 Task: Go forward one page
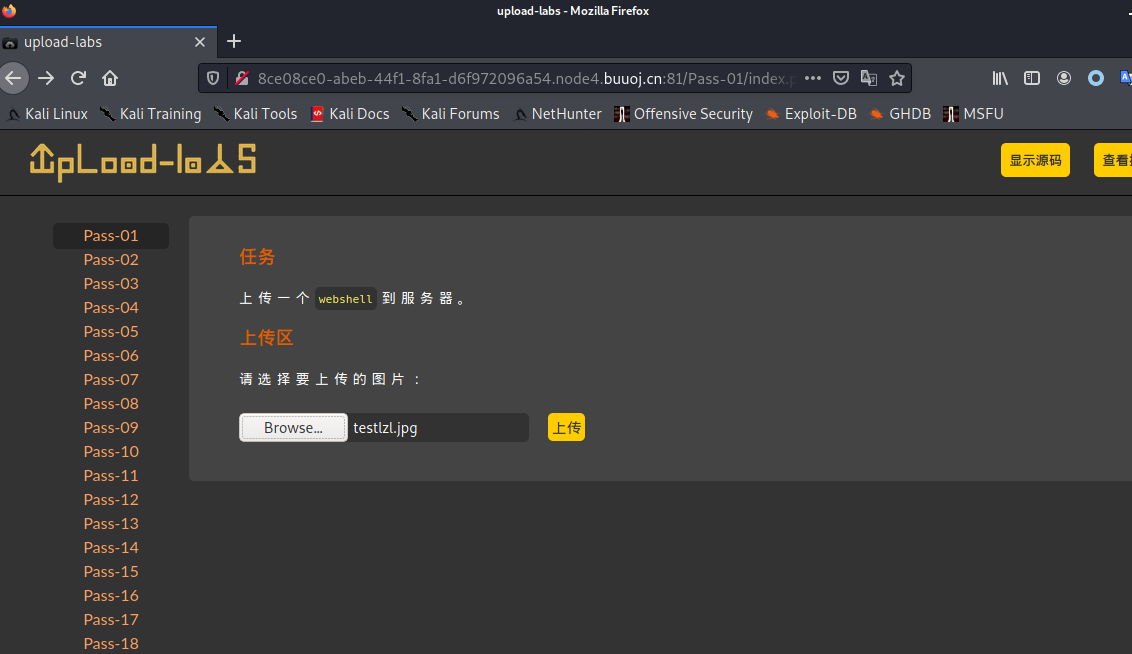(46, 78)
